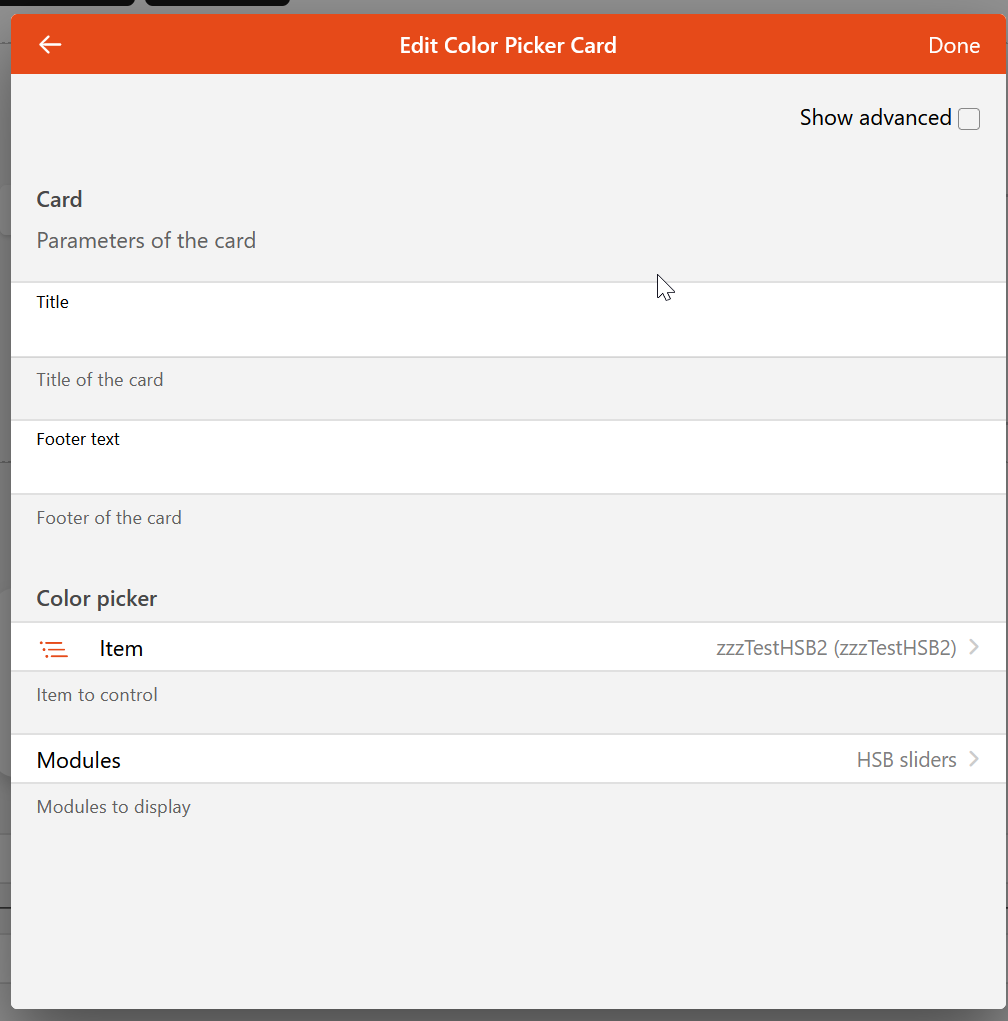The width and height of the screenshot is (1008, 1021).
Task: Enable the Show advanced checkbox
Action: point(968,119)
